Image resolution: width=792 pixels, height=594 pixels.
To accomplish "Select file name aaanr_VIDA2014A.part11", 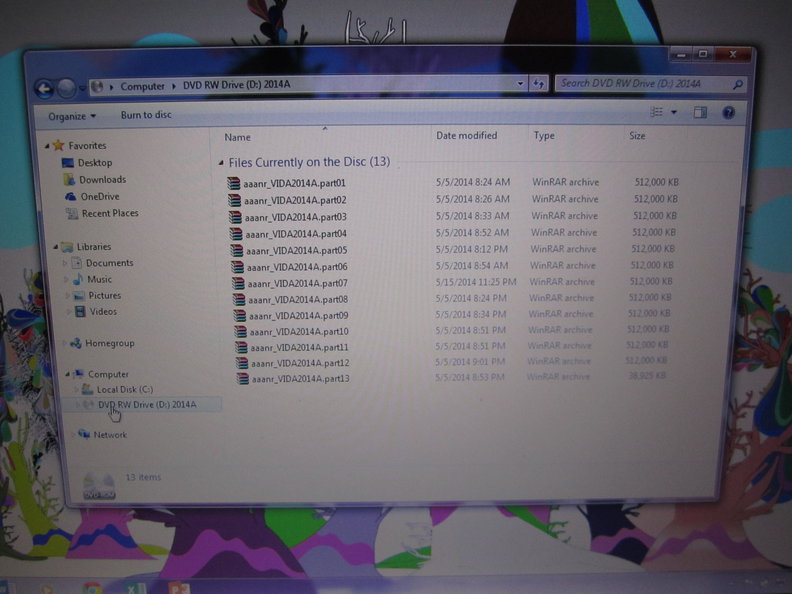I will [x=299, y=348].
